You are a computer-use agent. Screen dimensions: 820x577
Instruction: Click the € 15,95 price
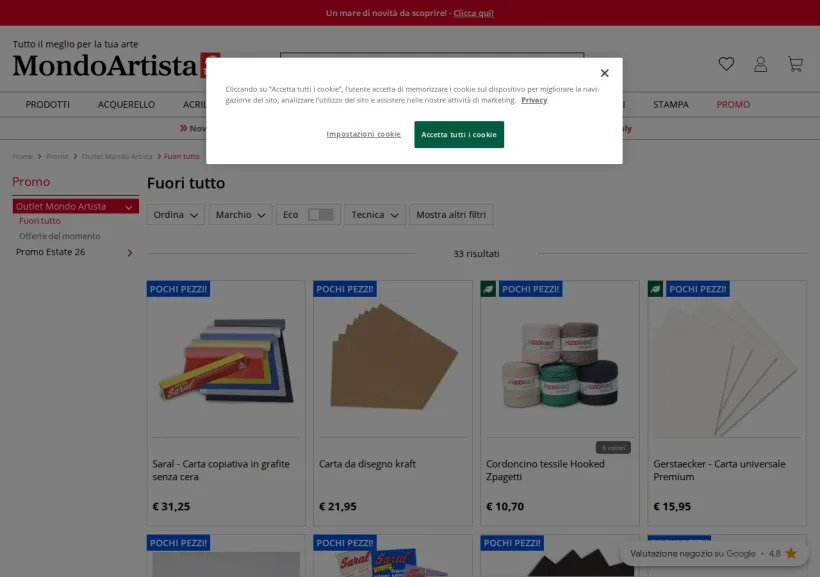click(x=672, y=506)
